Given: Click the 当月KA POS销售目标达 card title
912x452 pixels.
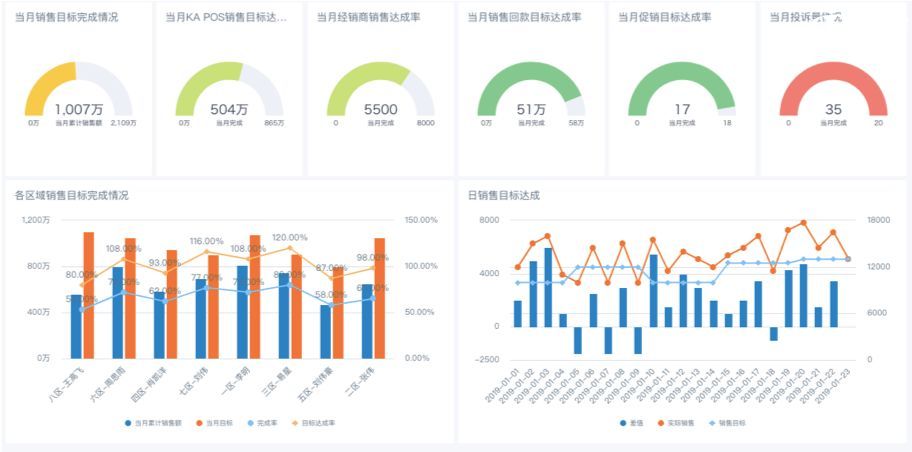Looking at the screenshot, I should coord(225,17).
